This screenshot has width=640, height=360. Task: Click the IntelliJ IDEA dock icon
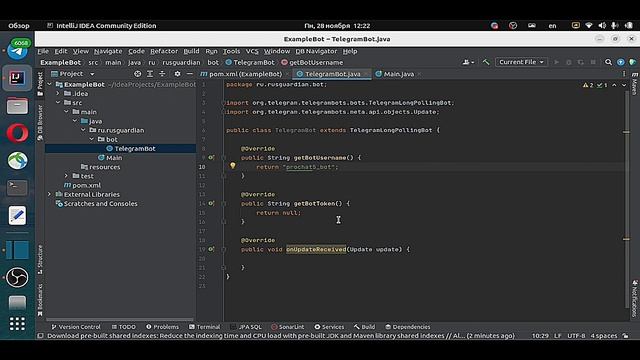pos(17,78)
